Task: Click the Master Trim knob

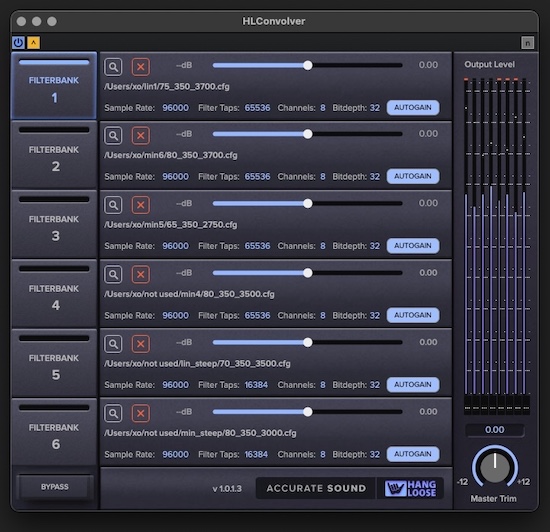Action: click(495, 467)
